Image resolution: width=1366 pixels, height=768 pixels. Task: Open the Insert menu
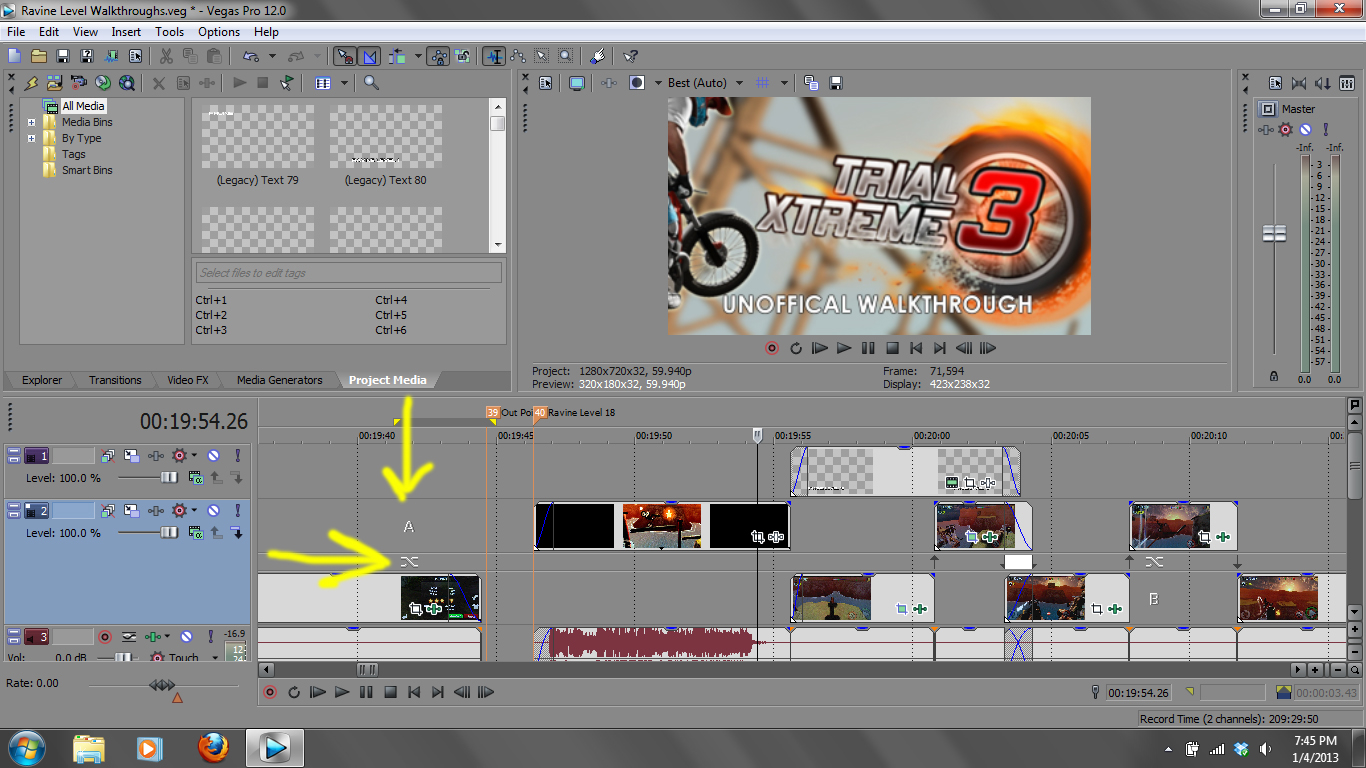click(126, 32)
